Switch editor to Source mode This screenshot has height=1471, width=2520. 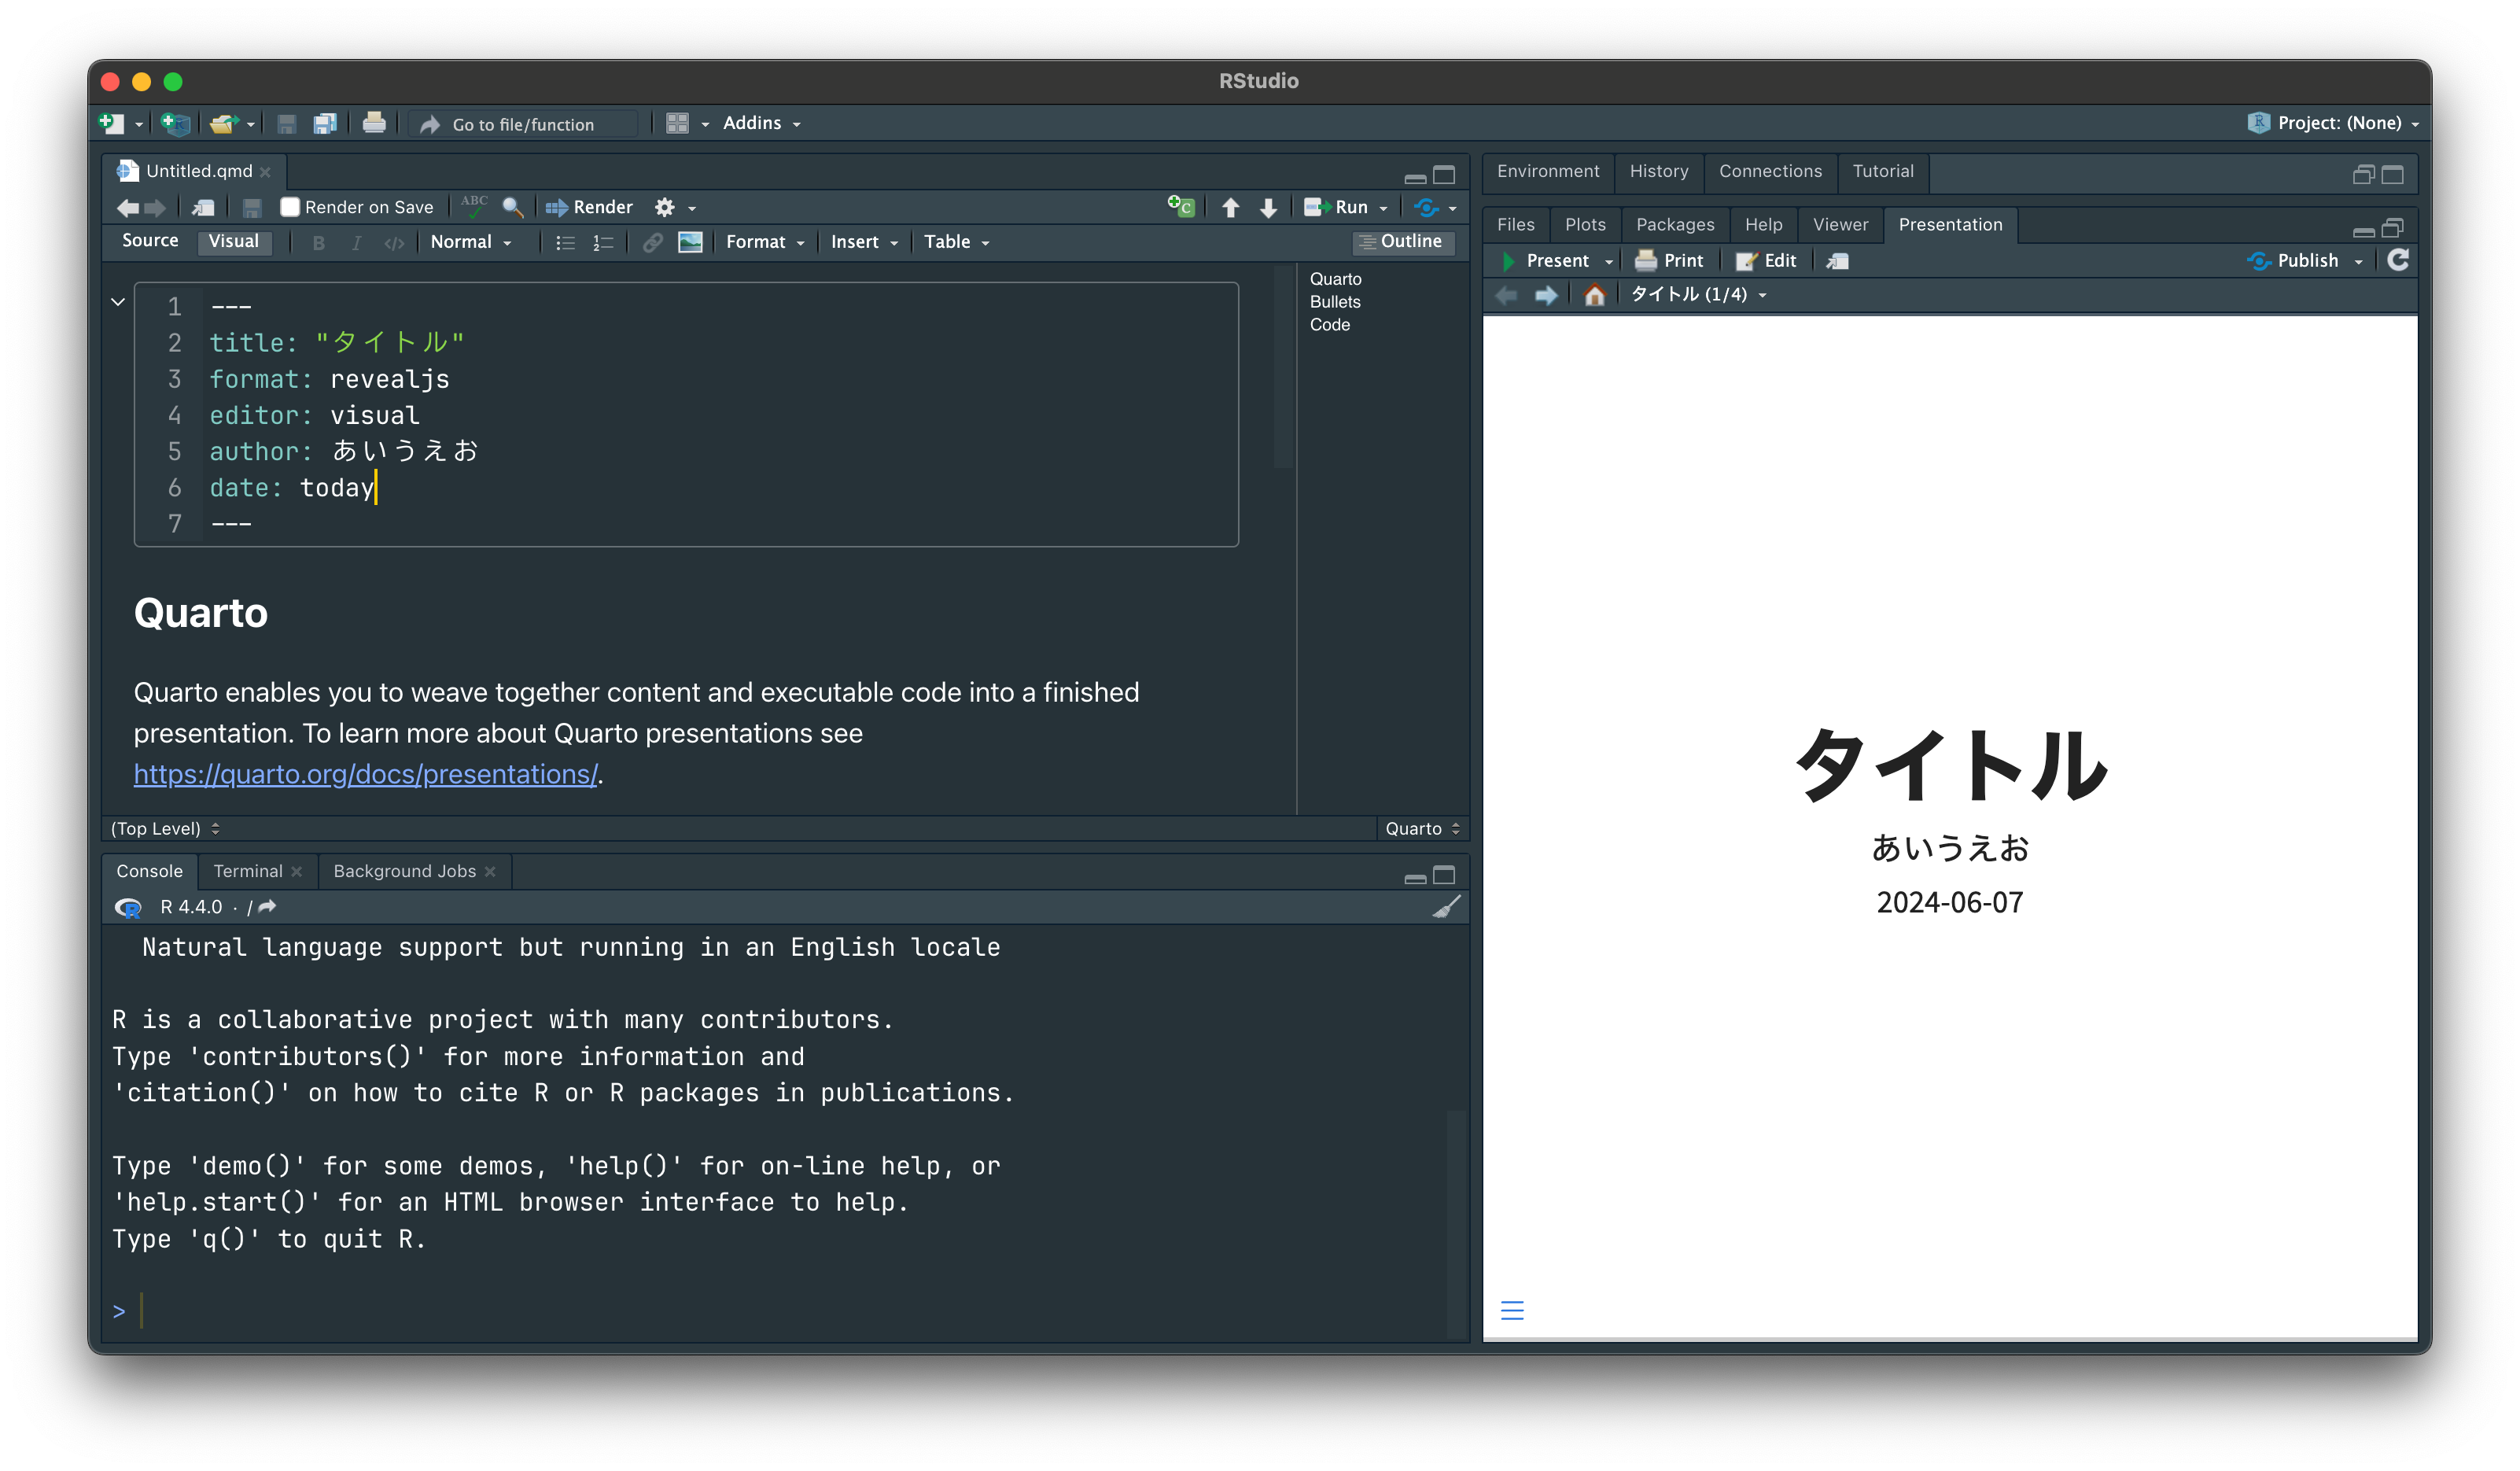tap(150, 241)
